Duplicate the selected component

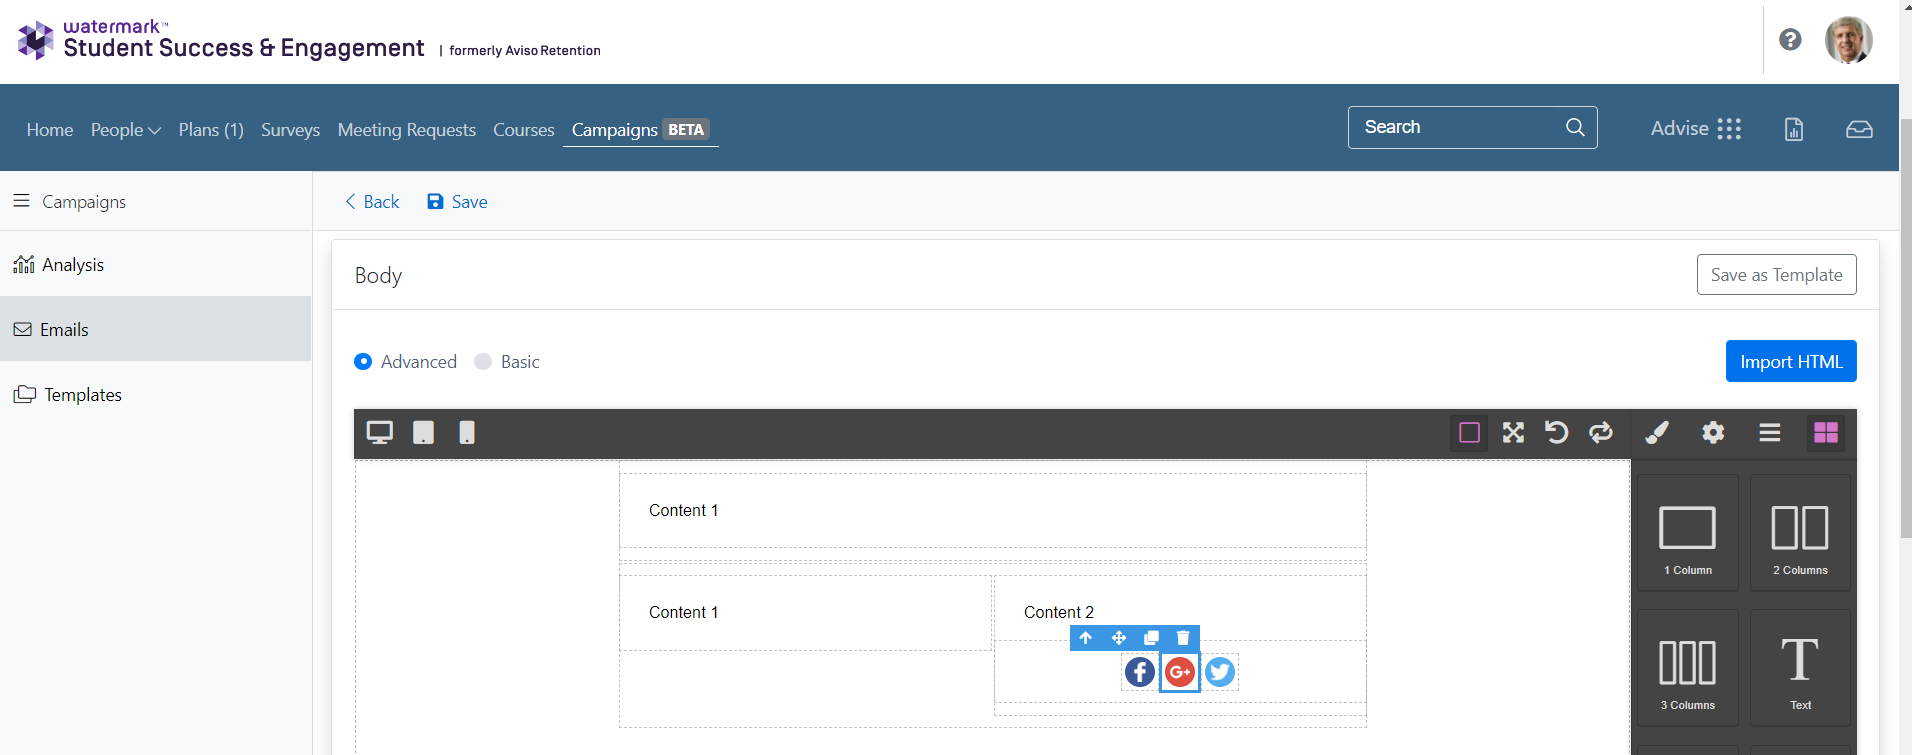1151,638
